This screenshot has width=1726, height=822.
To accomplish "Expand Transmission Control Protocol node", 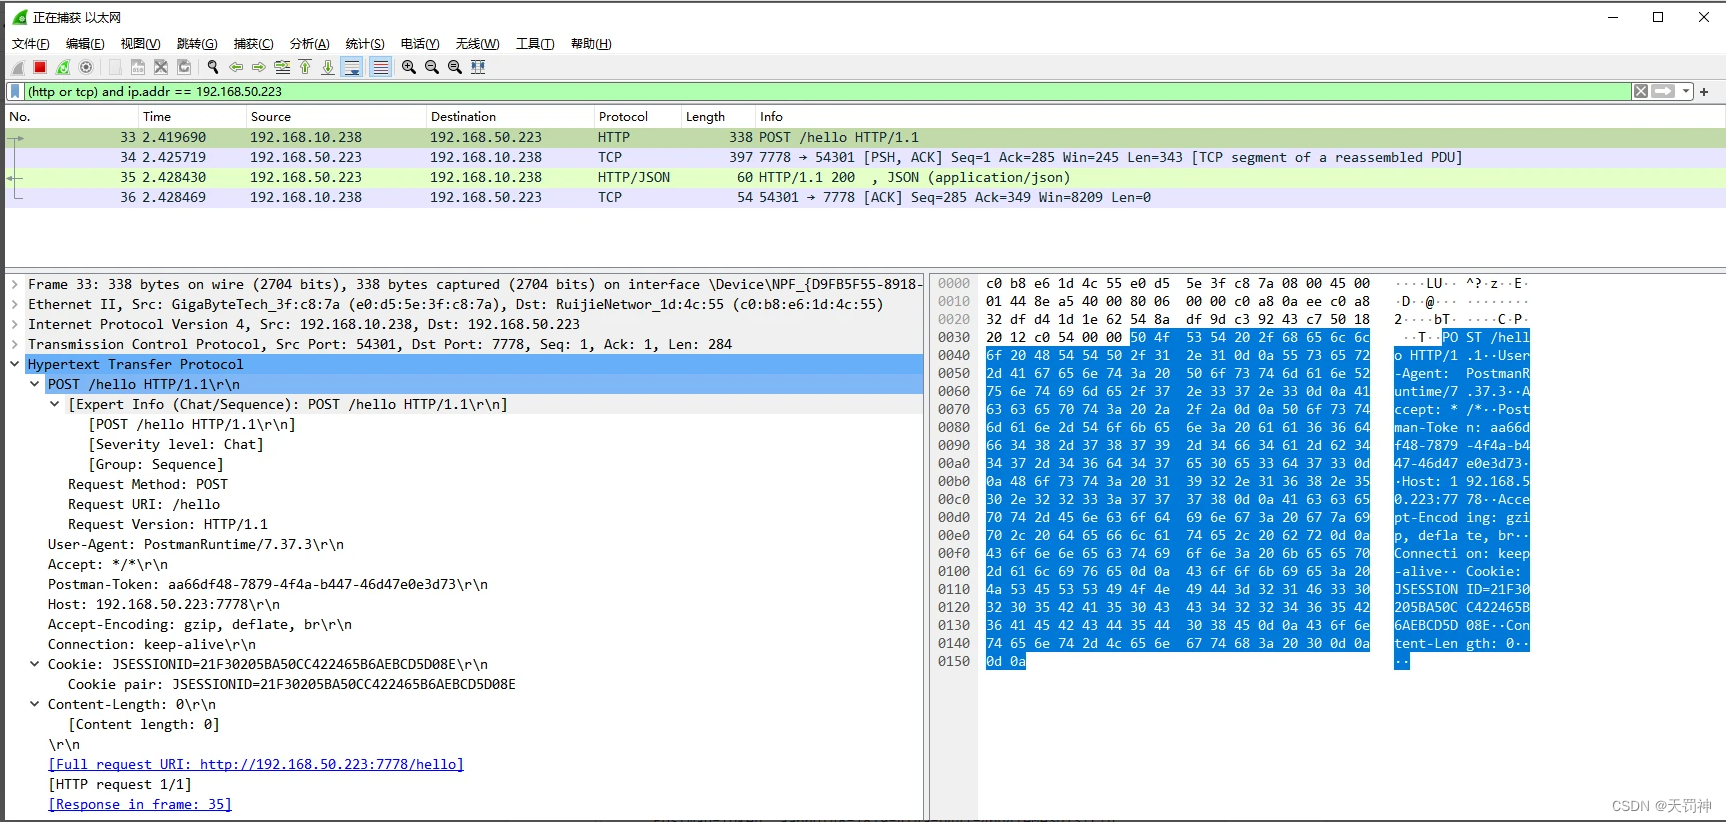I will click(x=15, y=344).
